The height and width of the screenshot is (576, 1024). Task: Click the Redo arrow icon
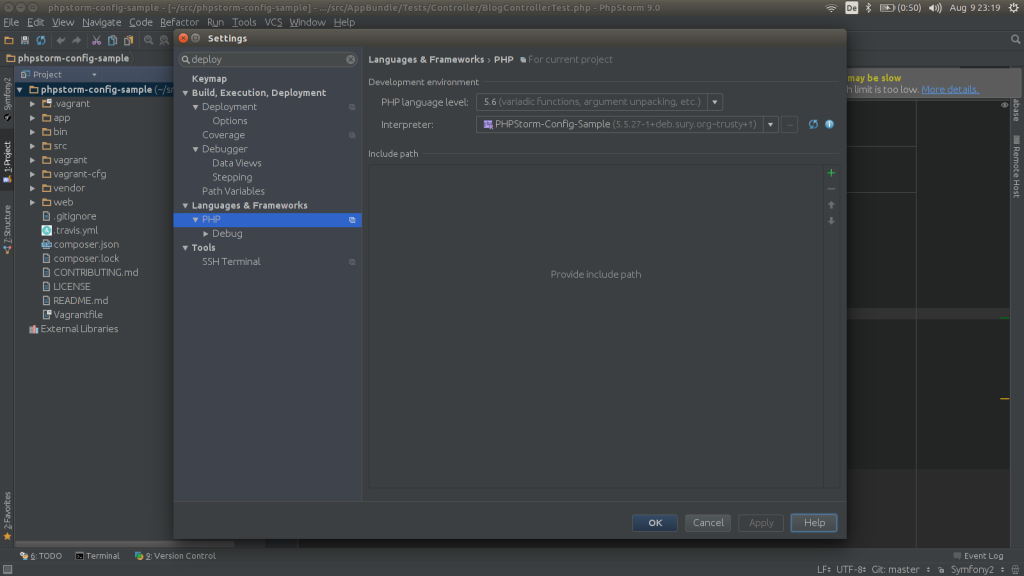(x=76, y=40)
